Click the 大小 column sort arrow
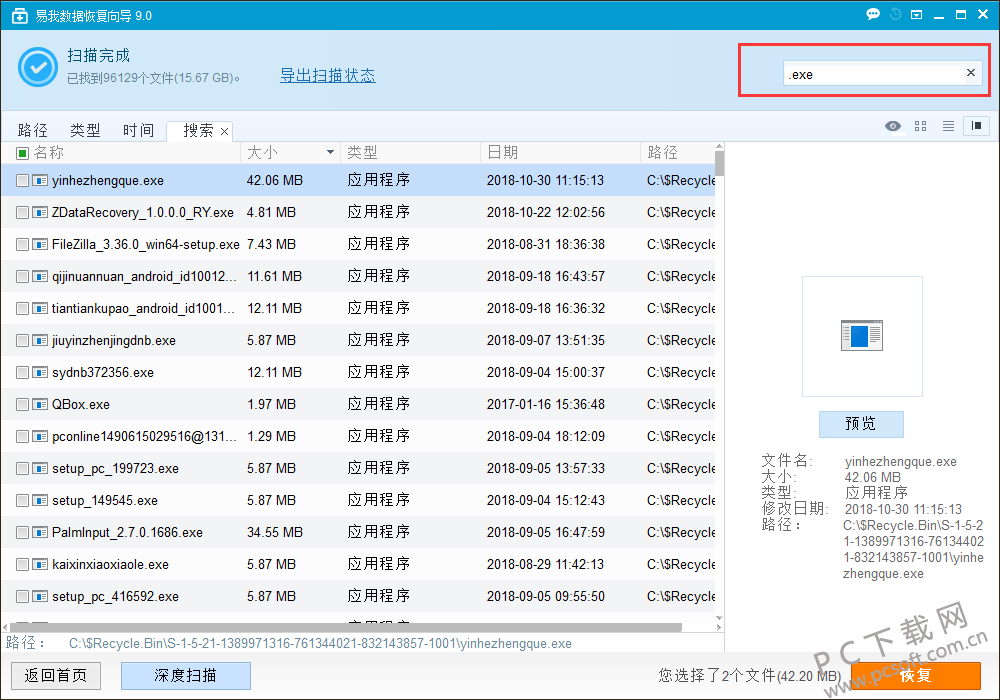 [330, 153]
